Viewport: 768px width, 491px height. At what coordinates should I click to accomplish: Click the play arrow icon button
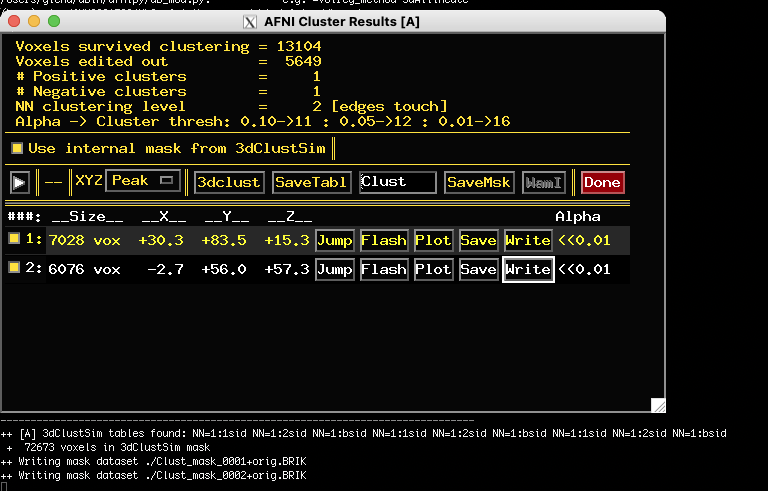coord(20,183)
